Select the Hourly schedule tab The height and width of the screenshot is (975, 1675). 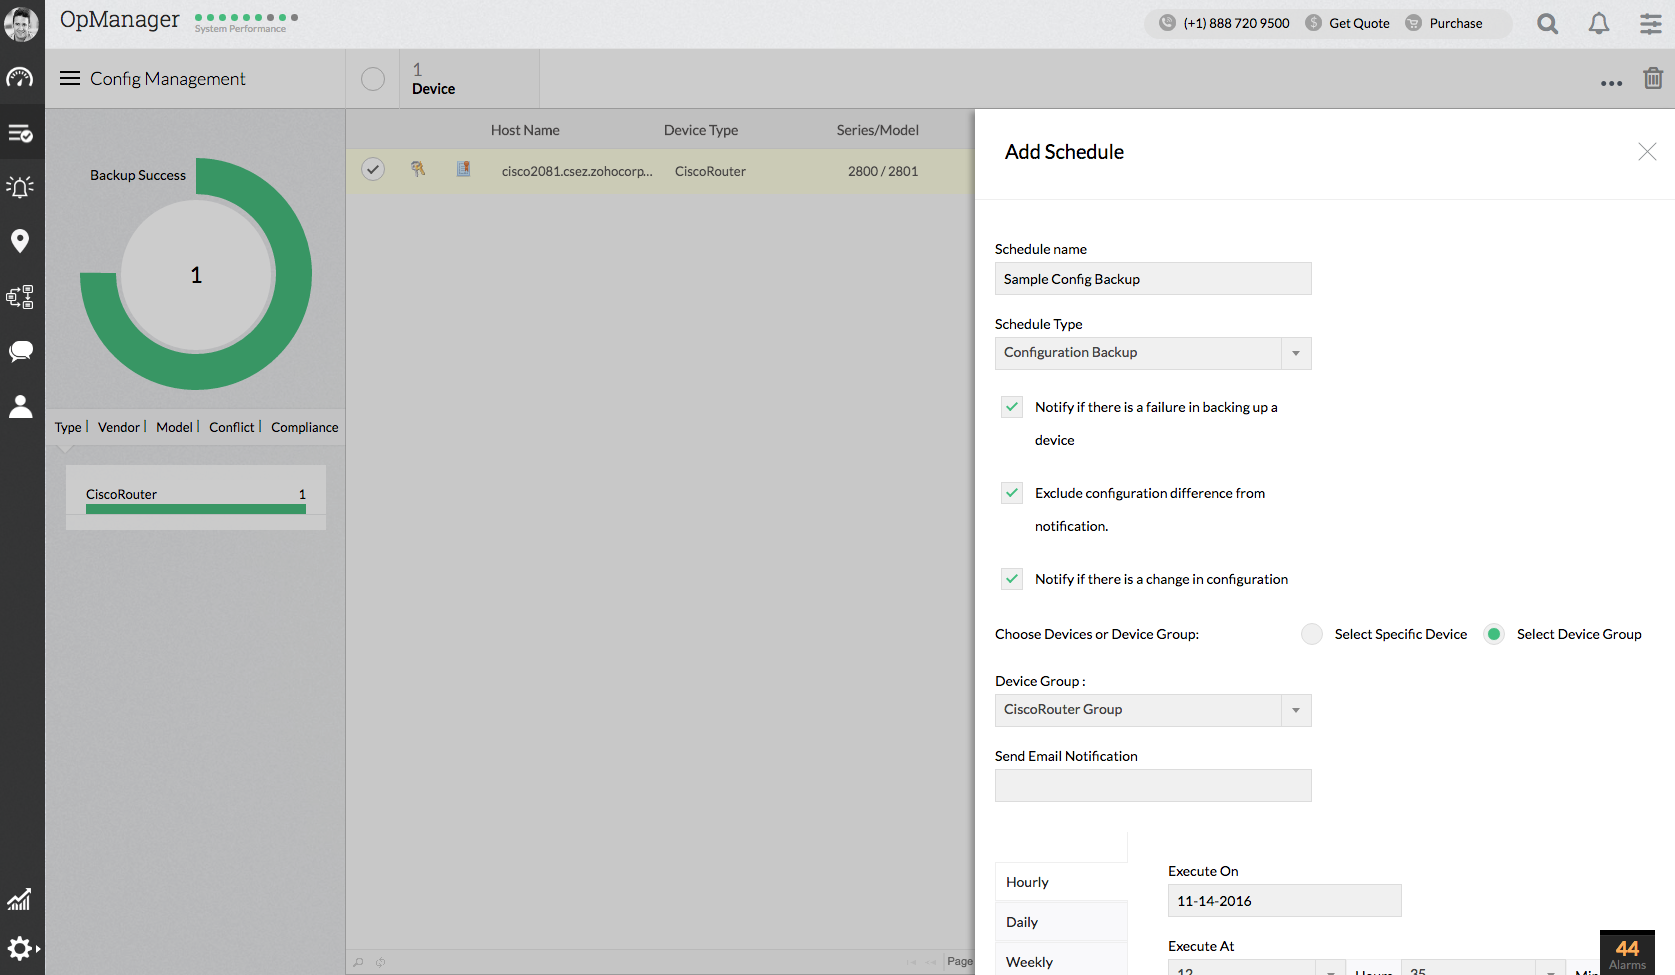(1061, 882)
